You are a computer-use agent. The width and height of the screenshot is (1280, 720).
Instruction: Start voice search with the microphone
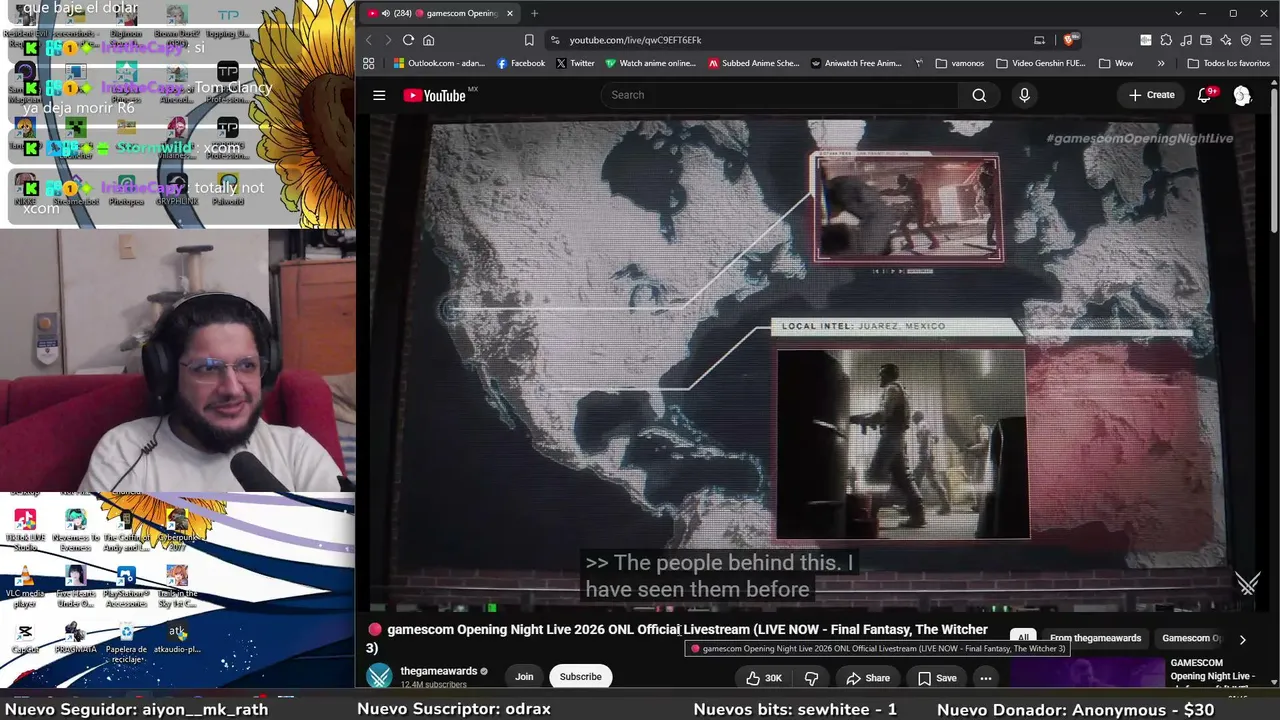[1024, 95]
